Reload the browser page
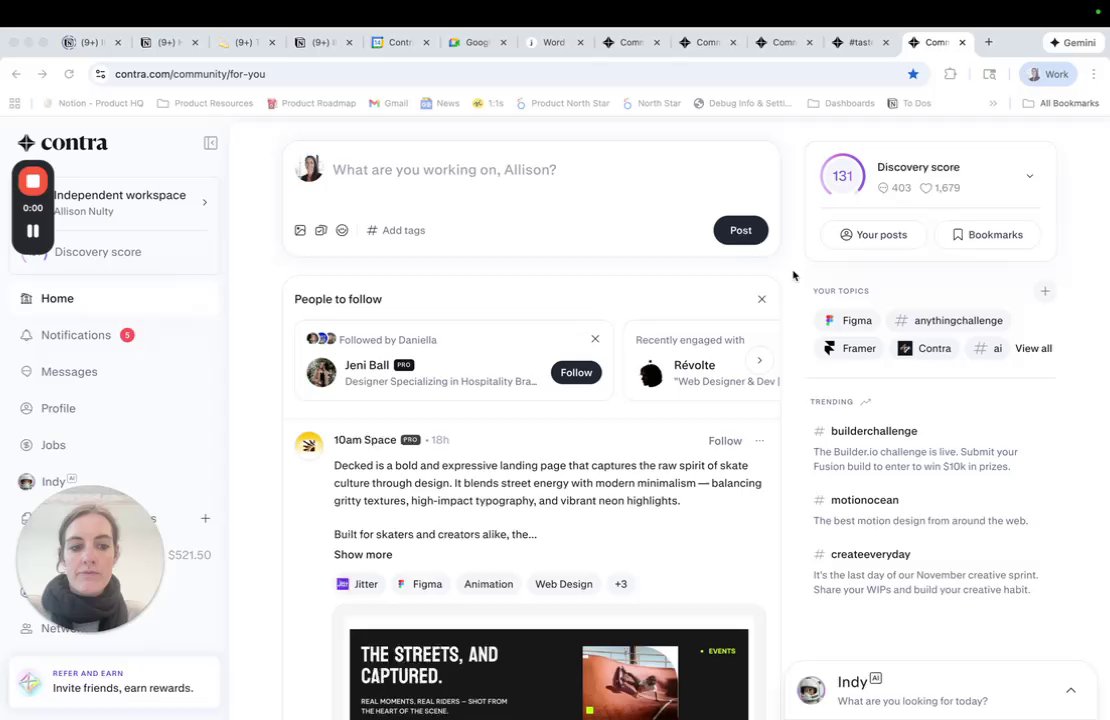Viewport: 1110px width, 720px height. click(x=69, y=74)
